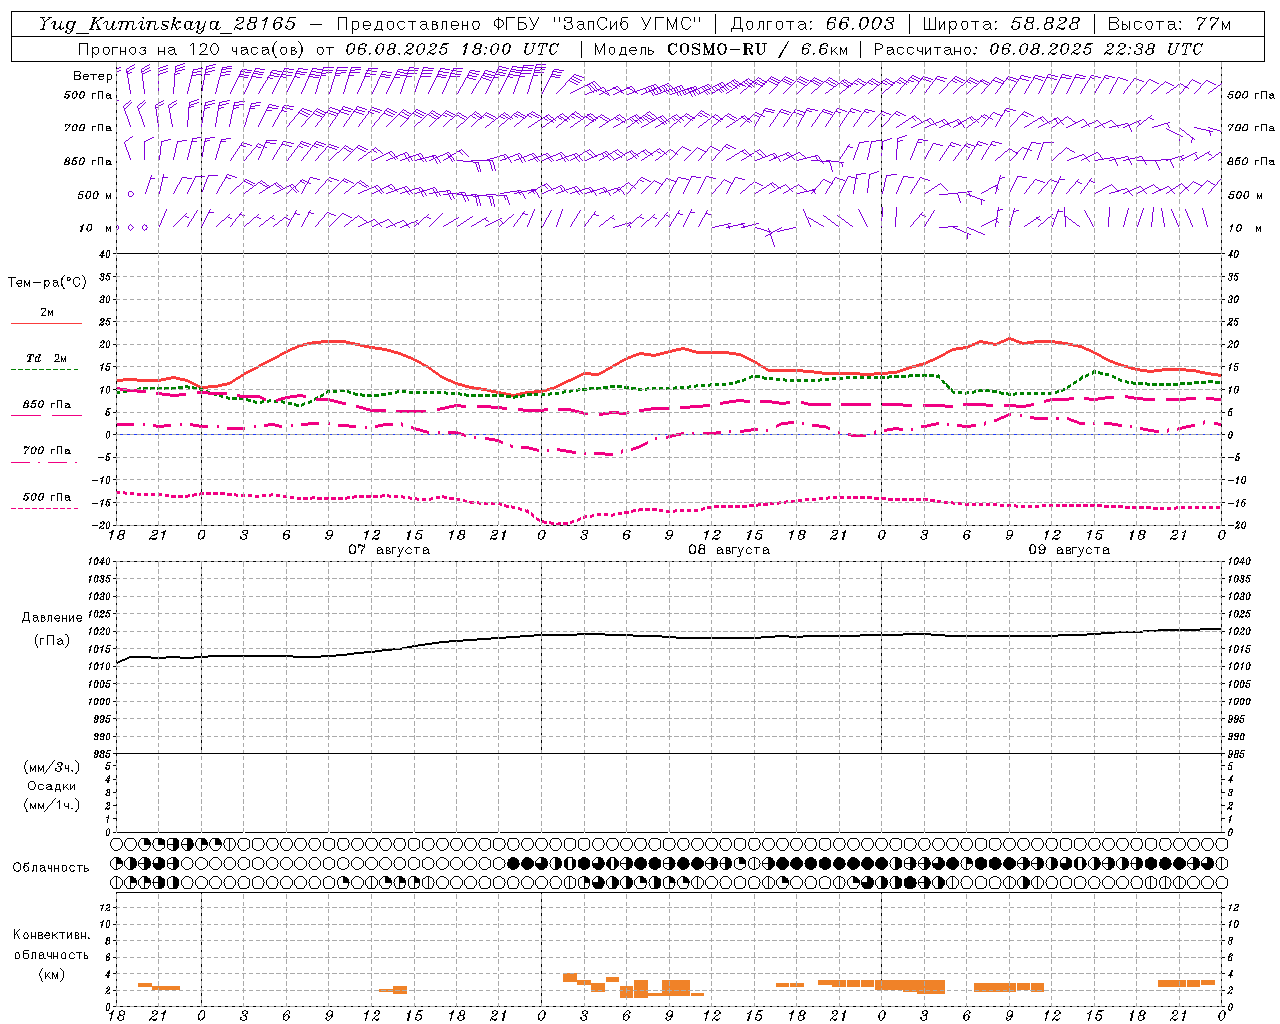Click the 09 августа date label
Image resolution: width=1280 pixels, height=1024 pixels.
pyautogui.click(x=1069, y=550)
